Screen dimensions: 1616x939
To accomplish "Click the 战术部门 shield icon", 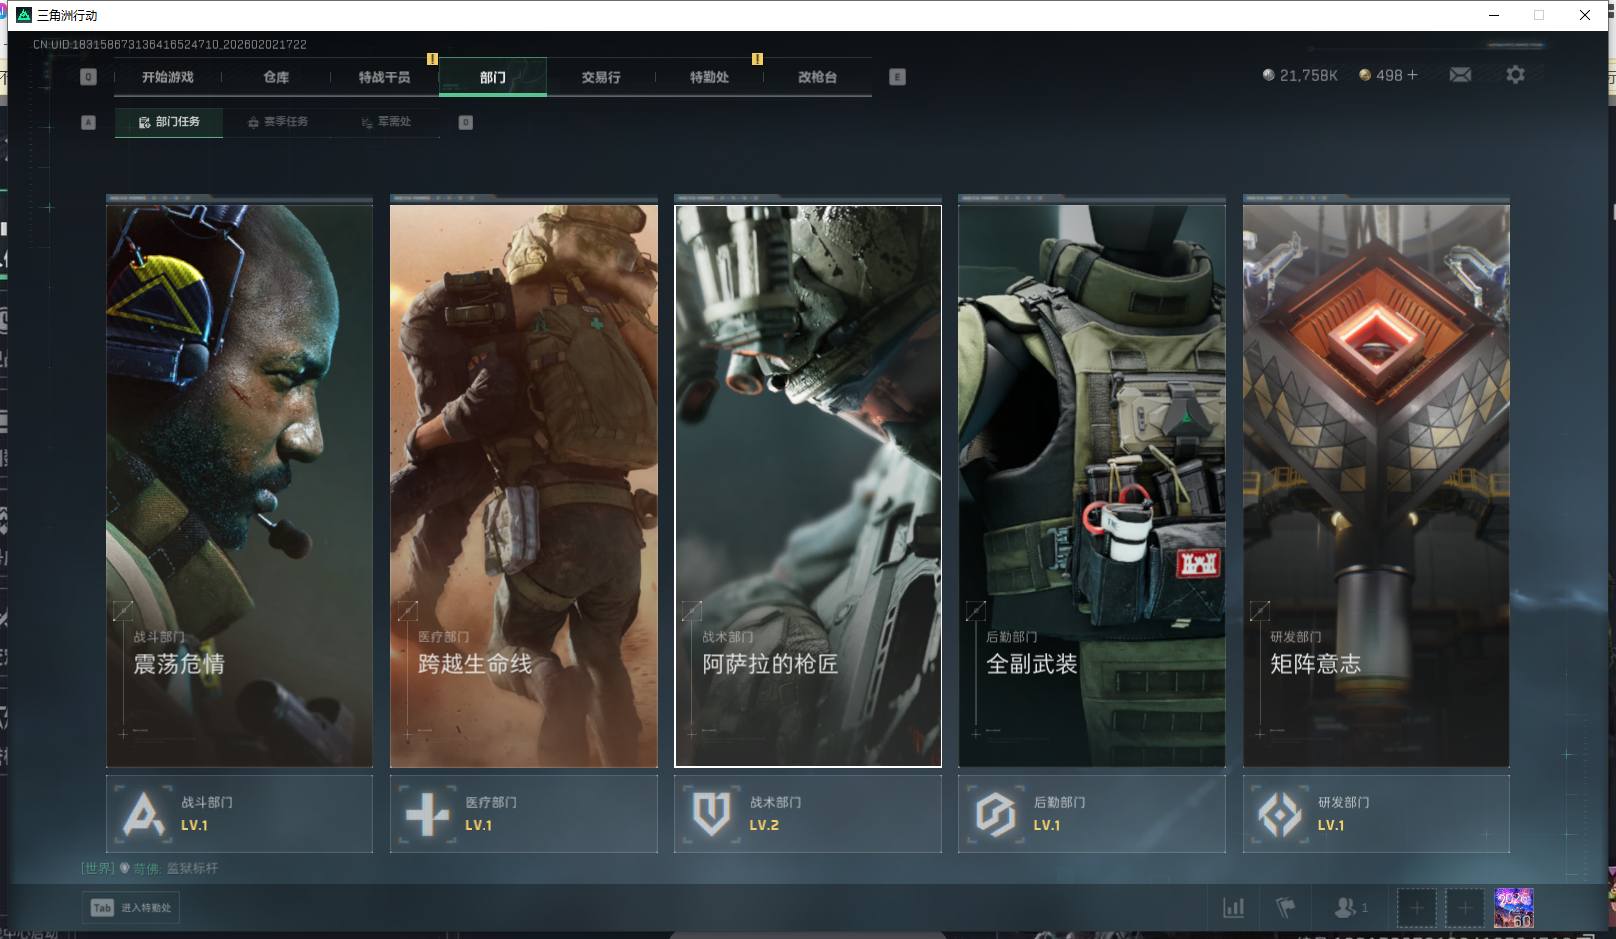I will [711, 814].
